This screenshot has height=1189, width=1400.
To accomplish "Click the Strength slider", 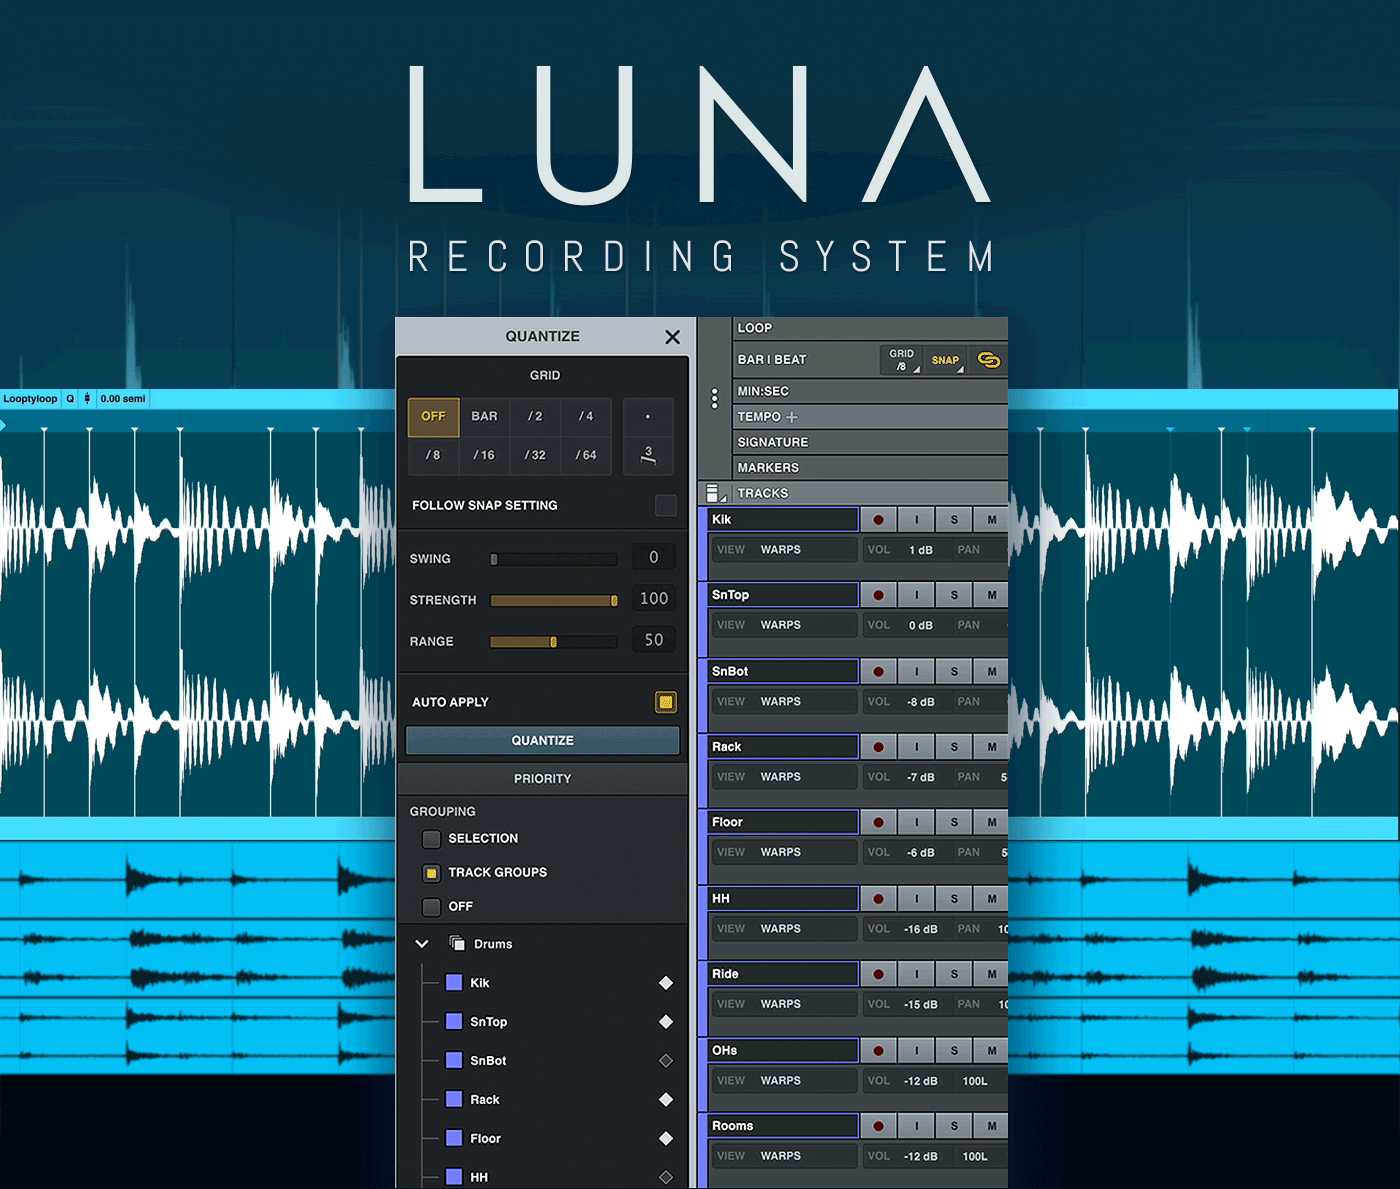I will coord(553,600).
